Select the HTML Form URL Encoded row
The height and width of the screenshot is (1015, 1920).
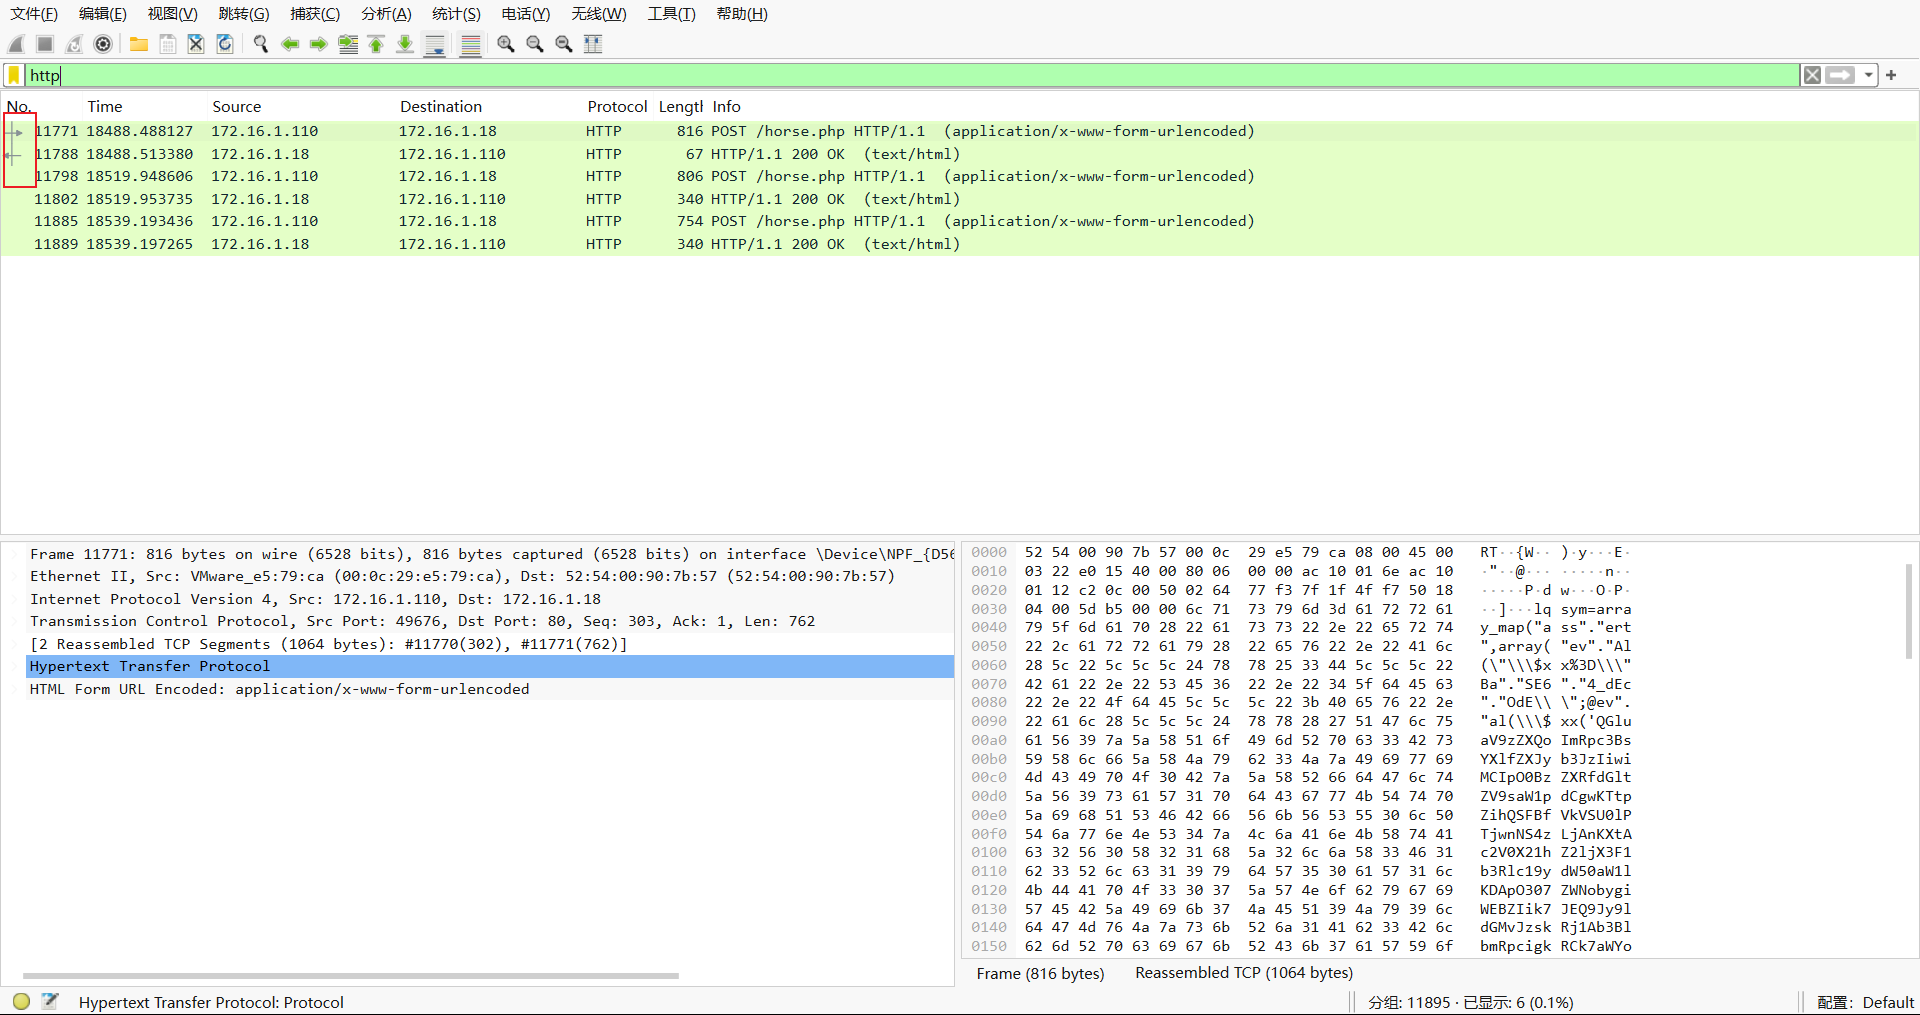point(490,689)
